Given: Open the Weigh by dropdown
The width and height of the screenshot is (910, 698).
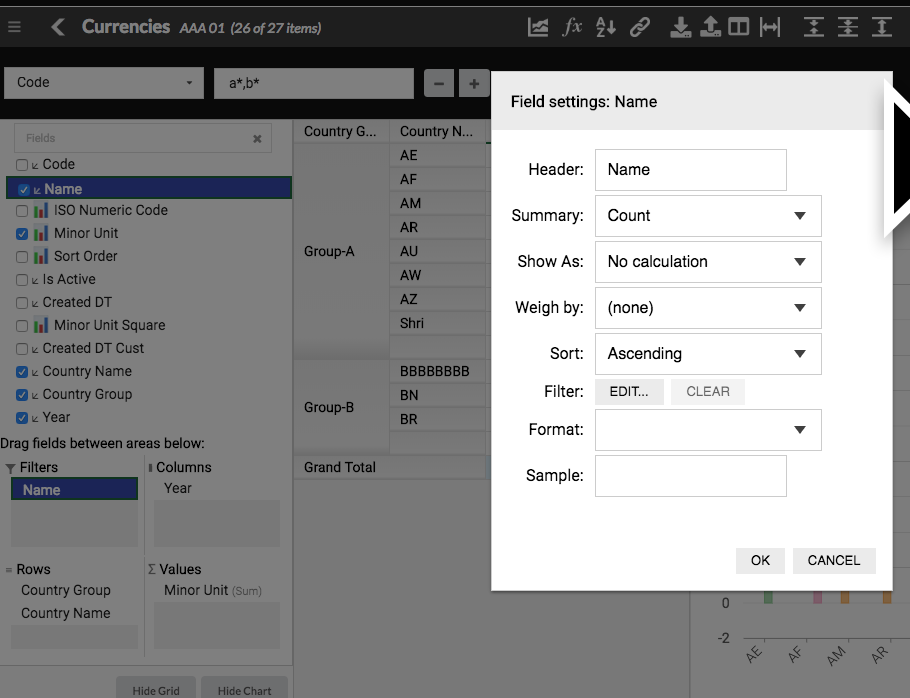Looking at the screenshot, I should pos(708,308).
